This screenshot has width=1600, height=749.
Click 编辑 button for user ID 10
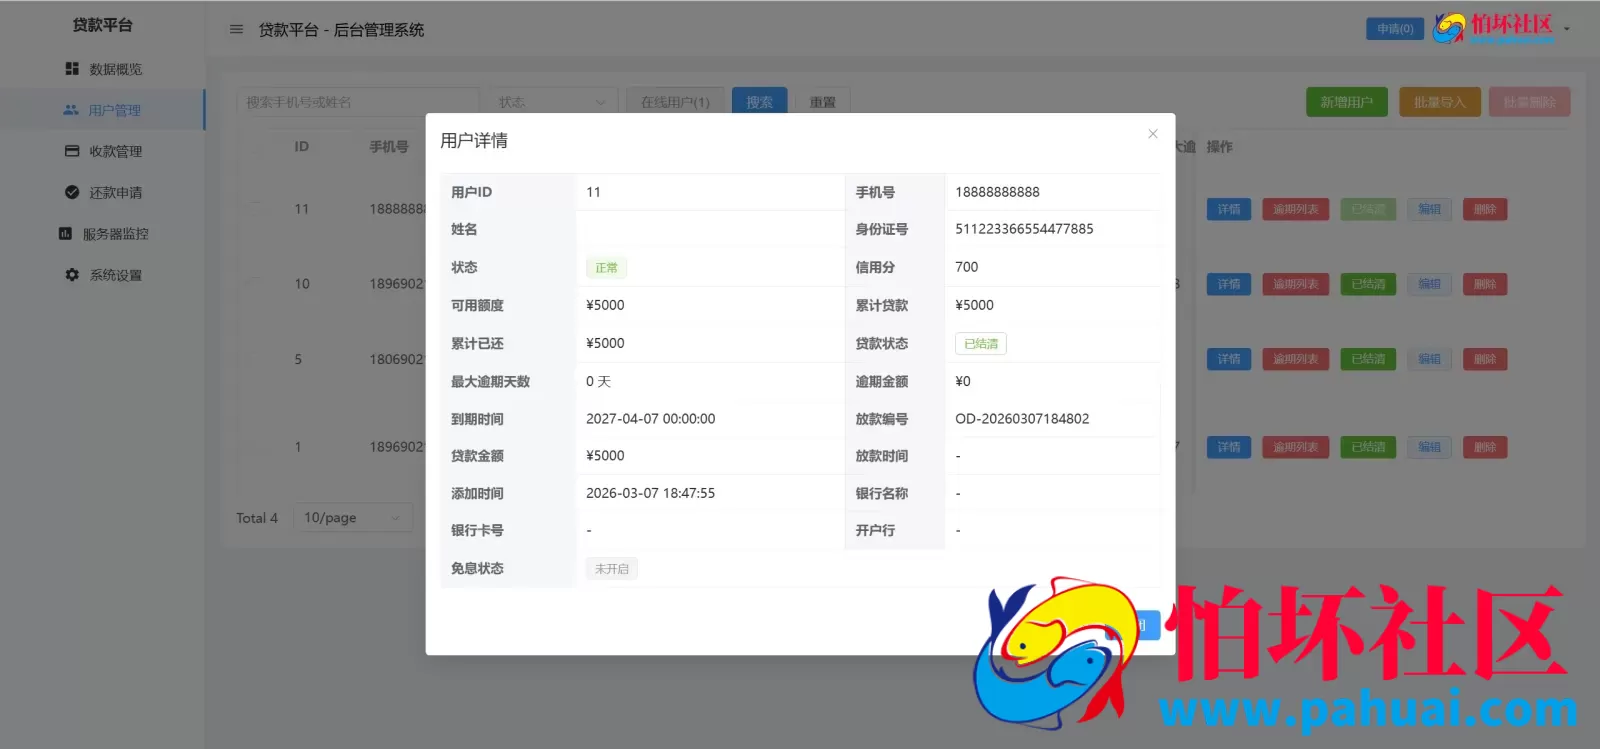click(x=1429, y=284)
